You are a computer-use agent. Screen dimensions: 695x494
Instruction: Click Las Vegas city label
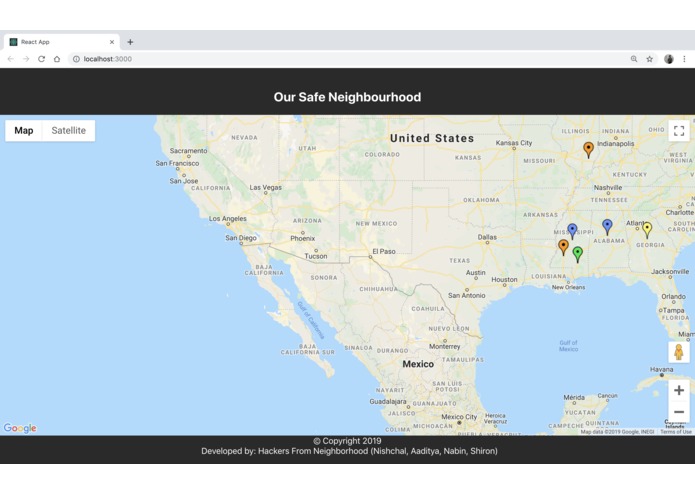(265, 187)
